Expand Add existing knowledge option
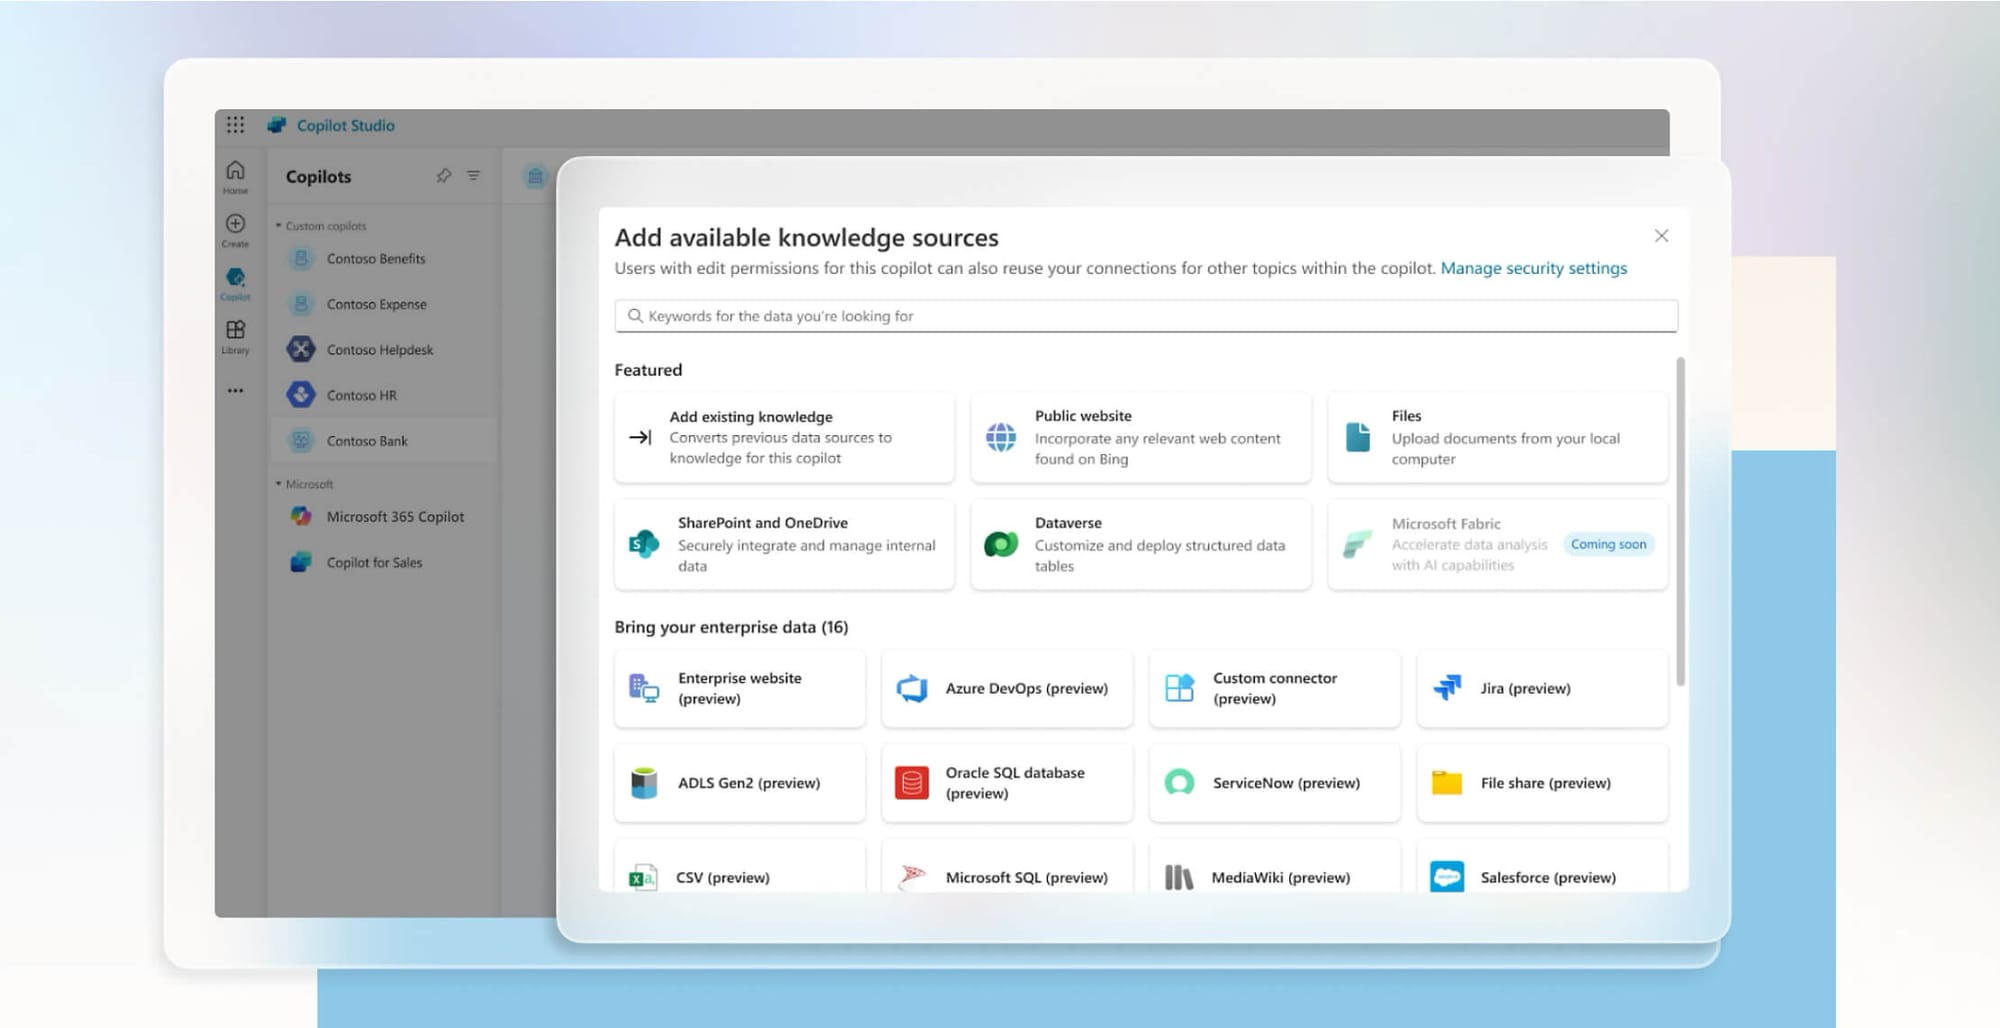2000x1028 pixels. tap(783, 437)
